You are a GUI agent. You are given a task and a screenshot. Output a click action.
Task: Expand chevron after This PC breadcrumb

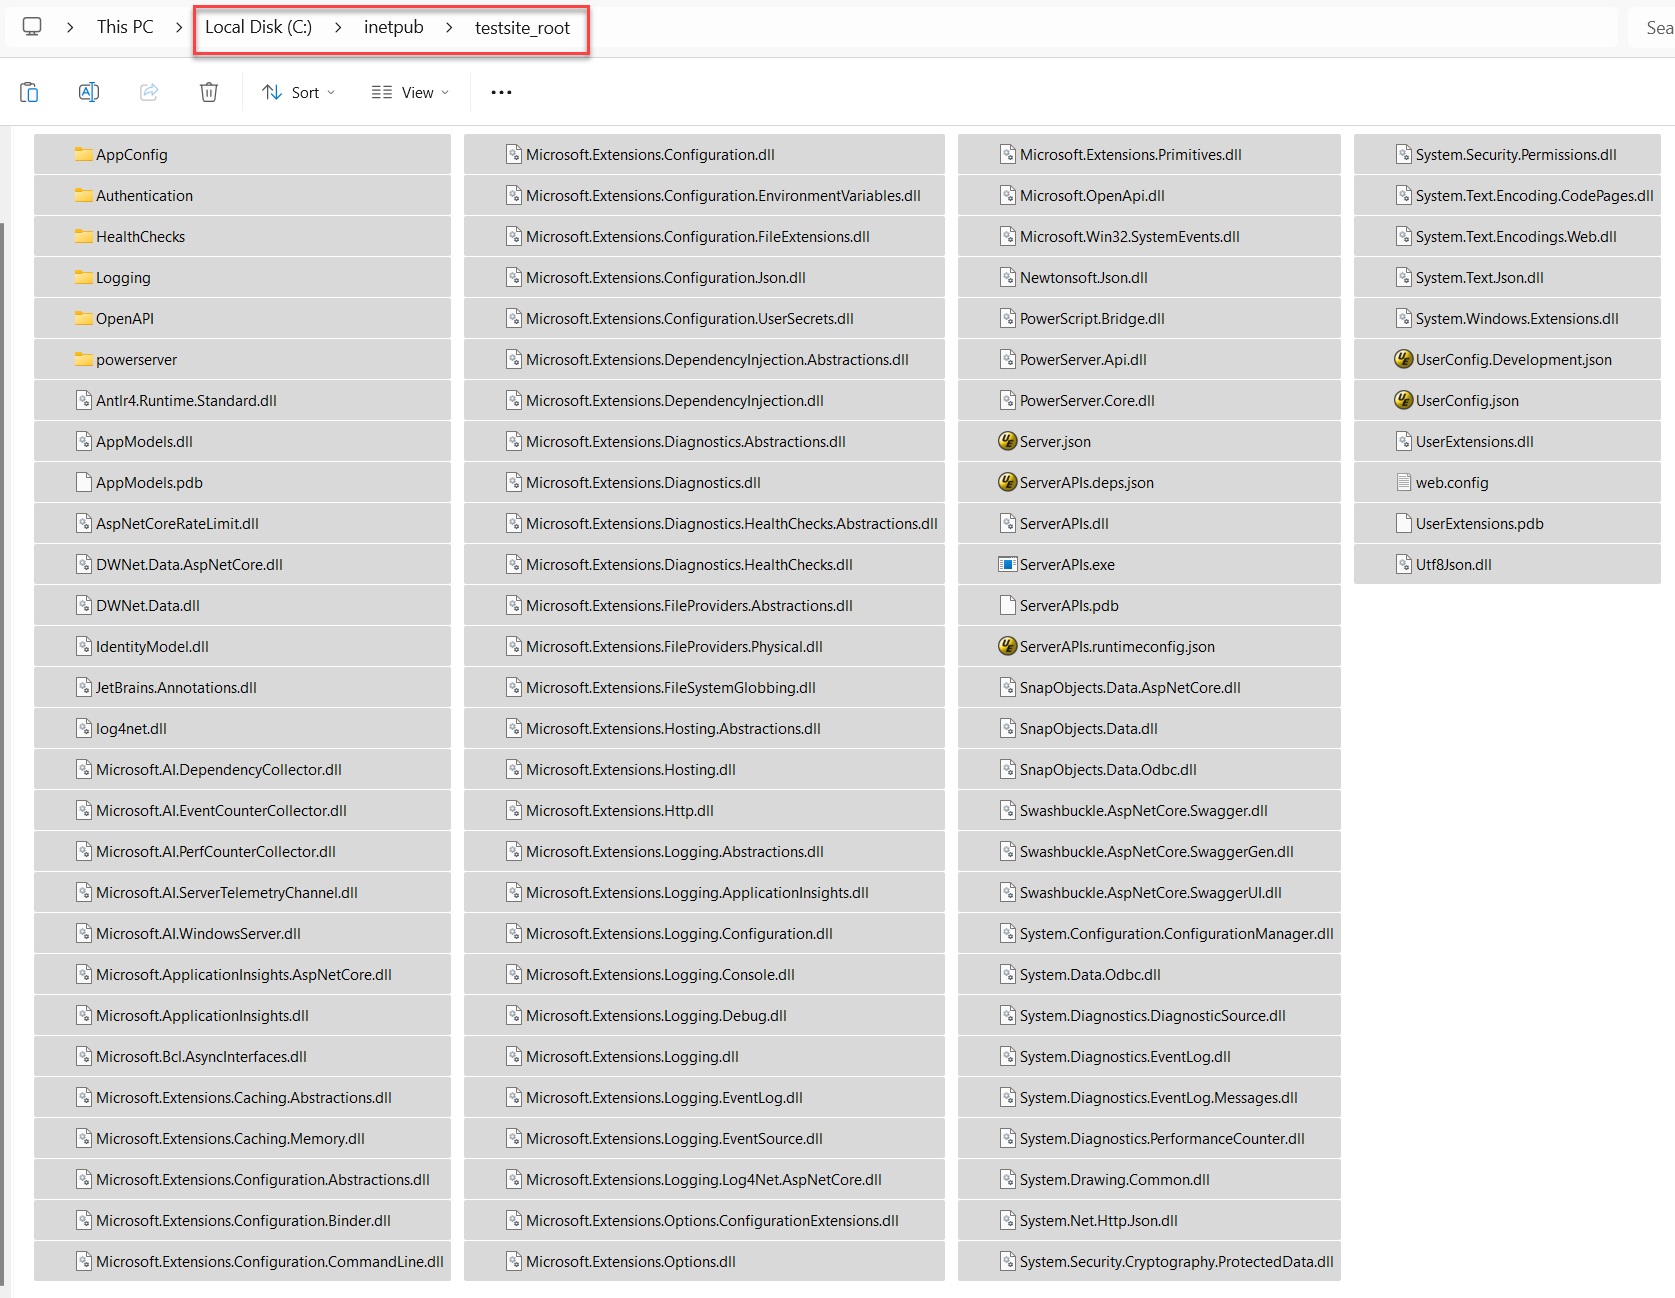pyautogui.click(x=179, y=27)
